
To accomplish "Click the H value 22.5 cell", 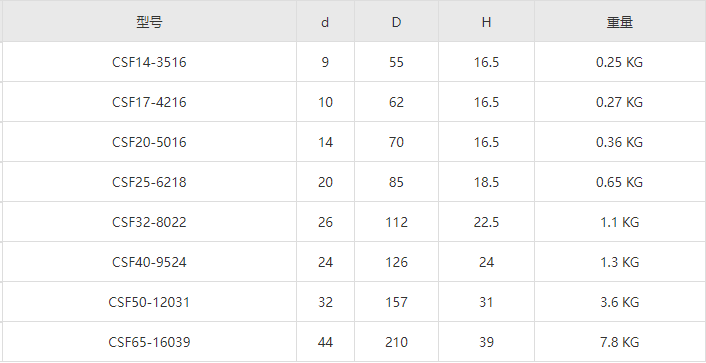I will 486,222.
